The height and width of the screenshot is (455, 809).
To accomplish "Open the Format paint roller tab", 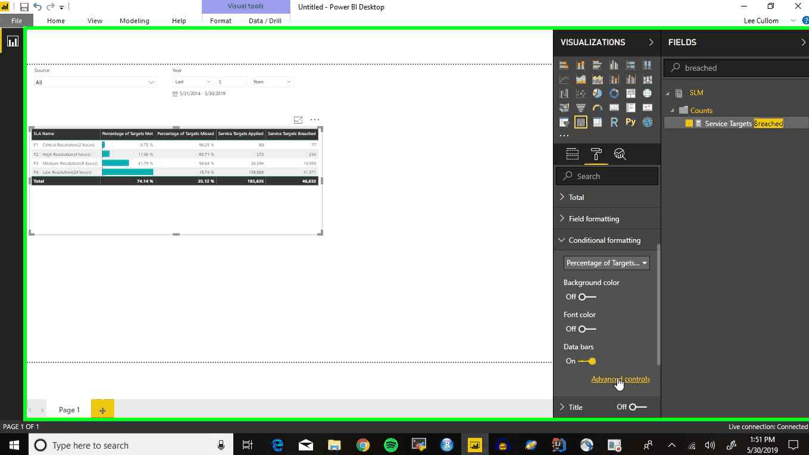I will click(x=596, y=154).
